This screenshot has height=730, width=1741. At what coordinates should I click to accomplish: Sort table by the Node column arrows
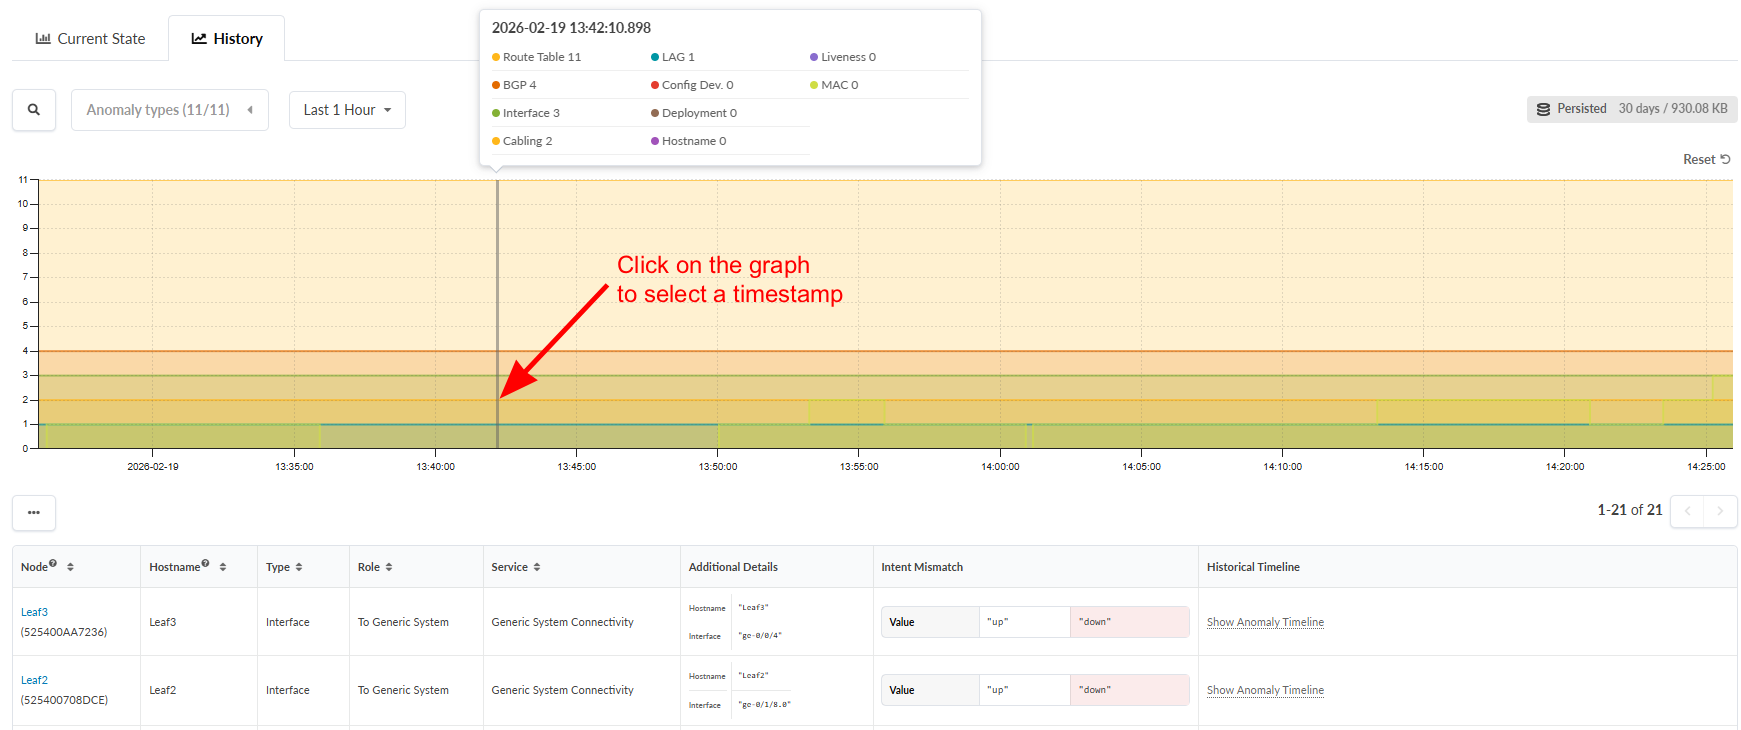pos(70,567)
